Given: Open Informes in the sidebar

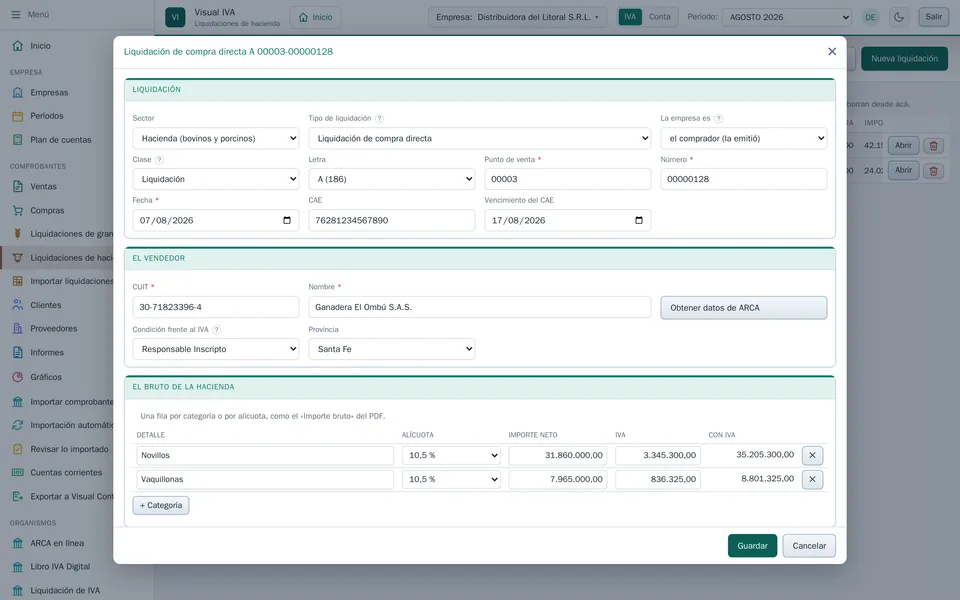Looking at the screenshot, I should pyautogui.click(x=47, y=352).
